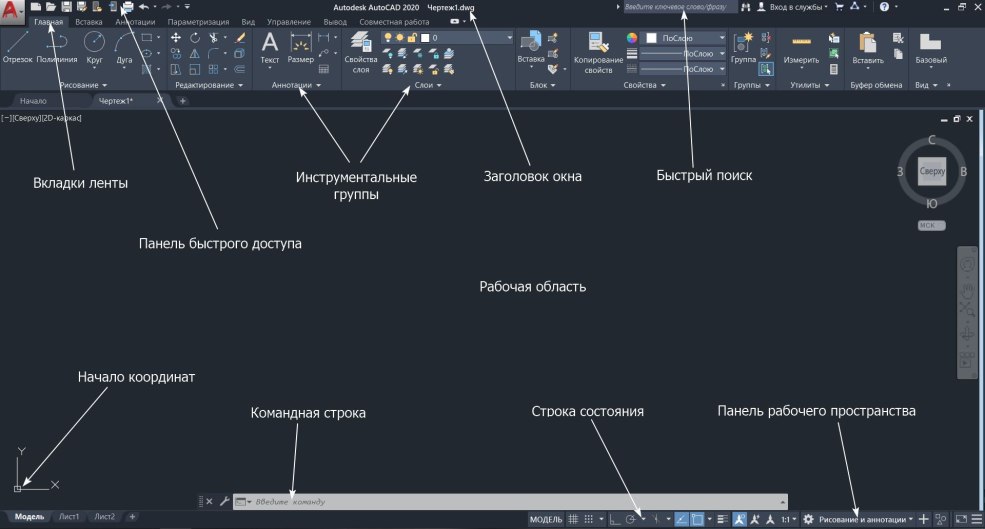
Task: Toggle ortho mode in status bar
Action: pyautogui.click(x=615, y=519)
